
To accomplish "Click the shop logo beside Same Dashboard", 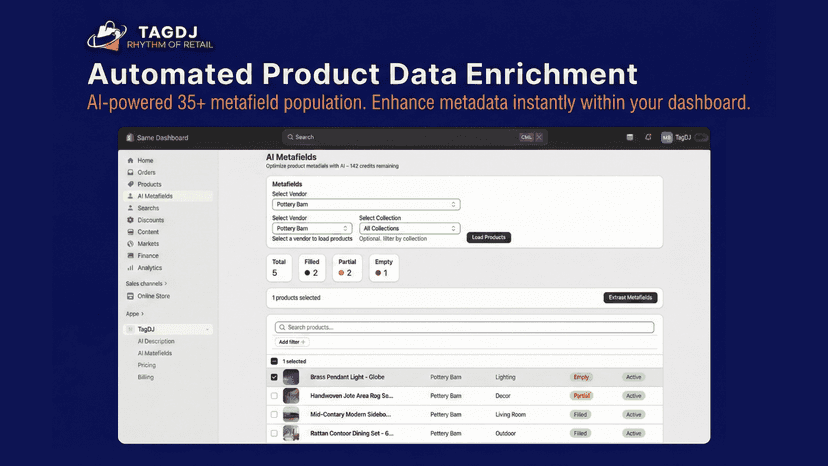I will [130, 137].
